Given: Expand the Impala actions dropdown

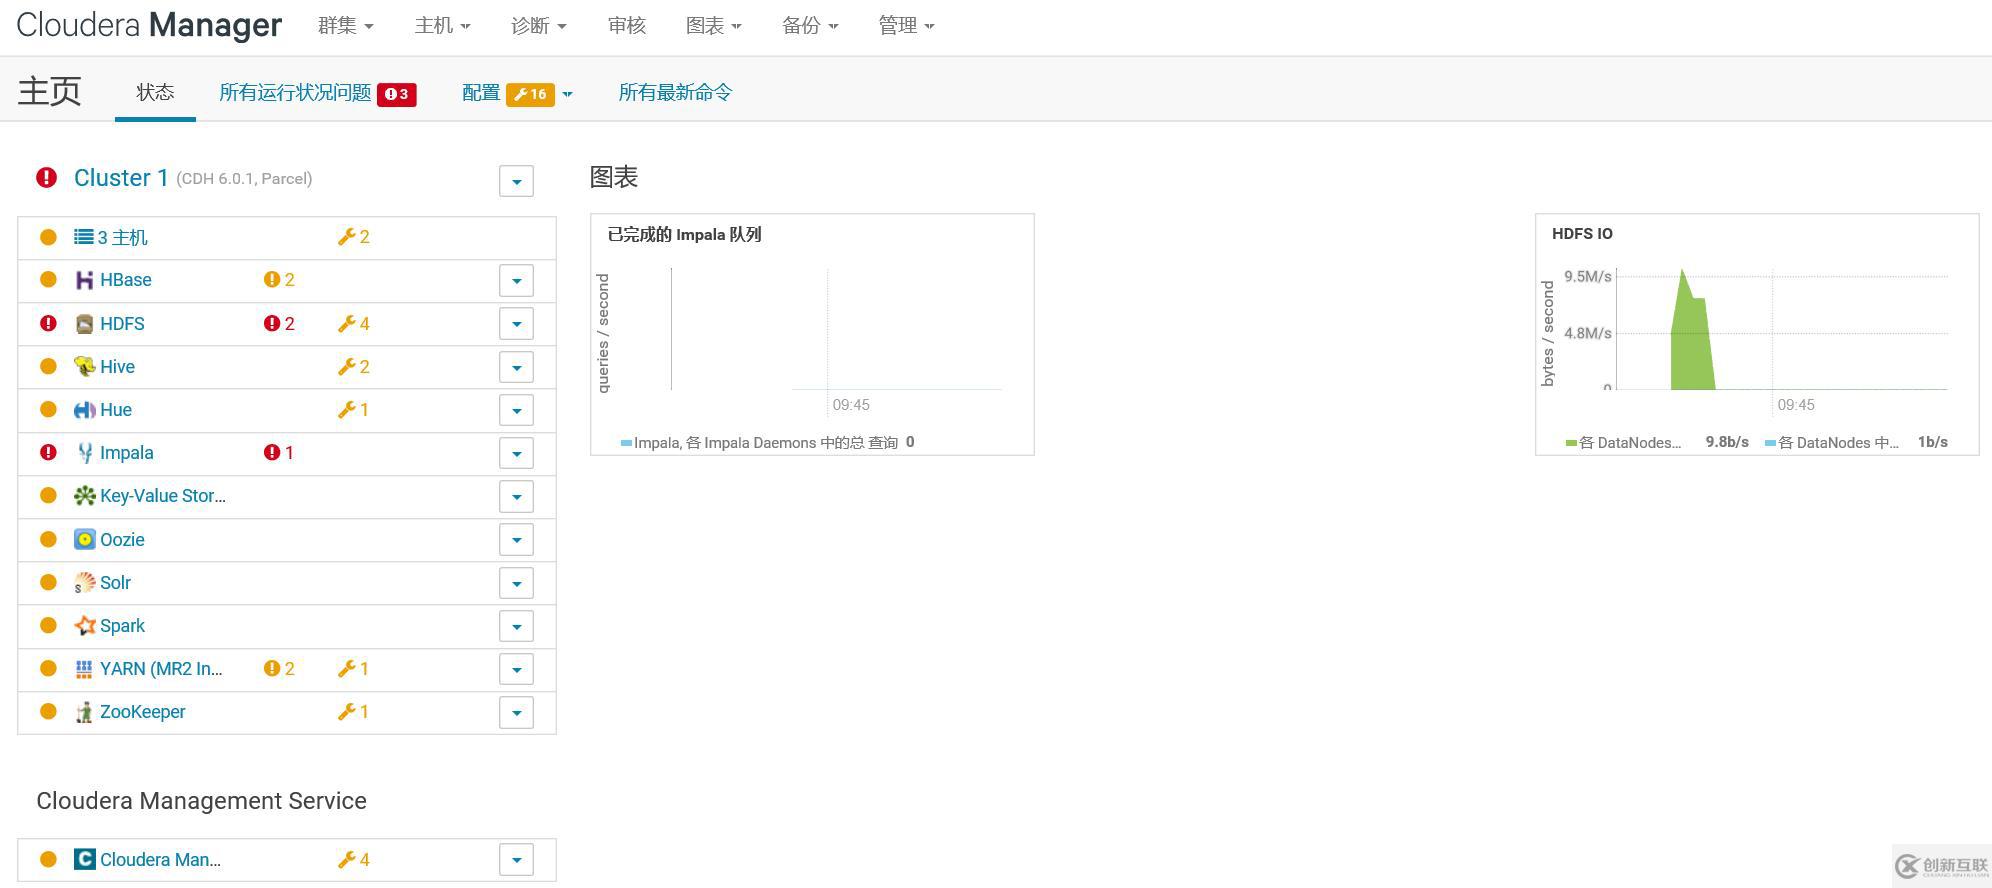Looking at the screenshot, I should pyautogui.click(x=516, y=453).
